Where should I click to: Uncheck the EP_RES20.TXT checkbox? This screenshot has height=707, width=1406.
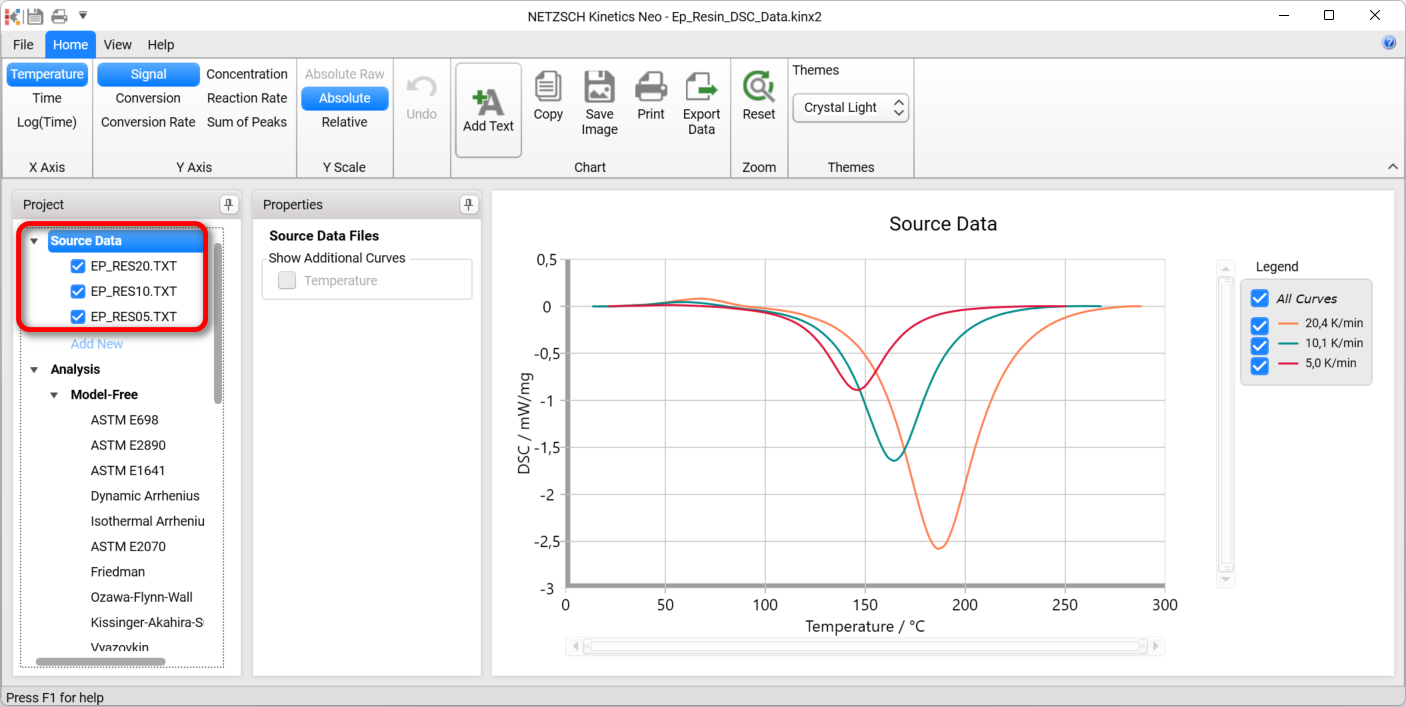coord(78,266)
